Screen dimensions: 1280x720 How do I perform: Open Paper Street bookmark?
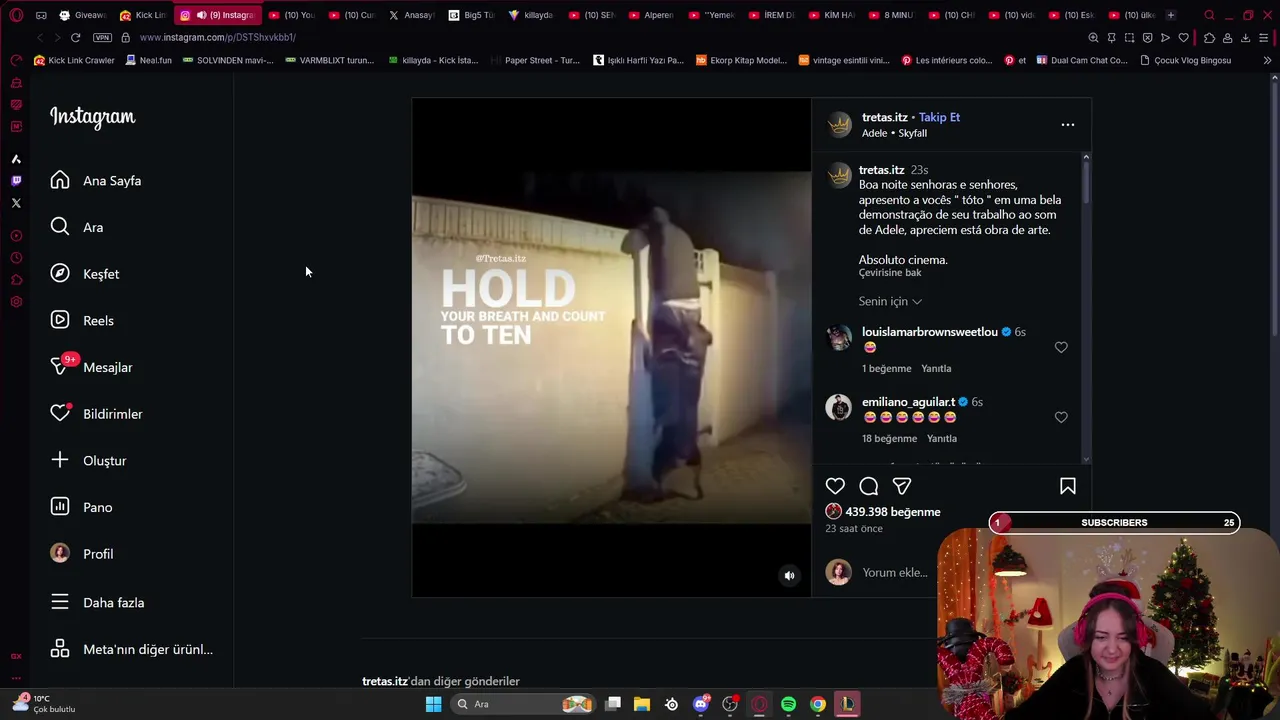point(534,60)
